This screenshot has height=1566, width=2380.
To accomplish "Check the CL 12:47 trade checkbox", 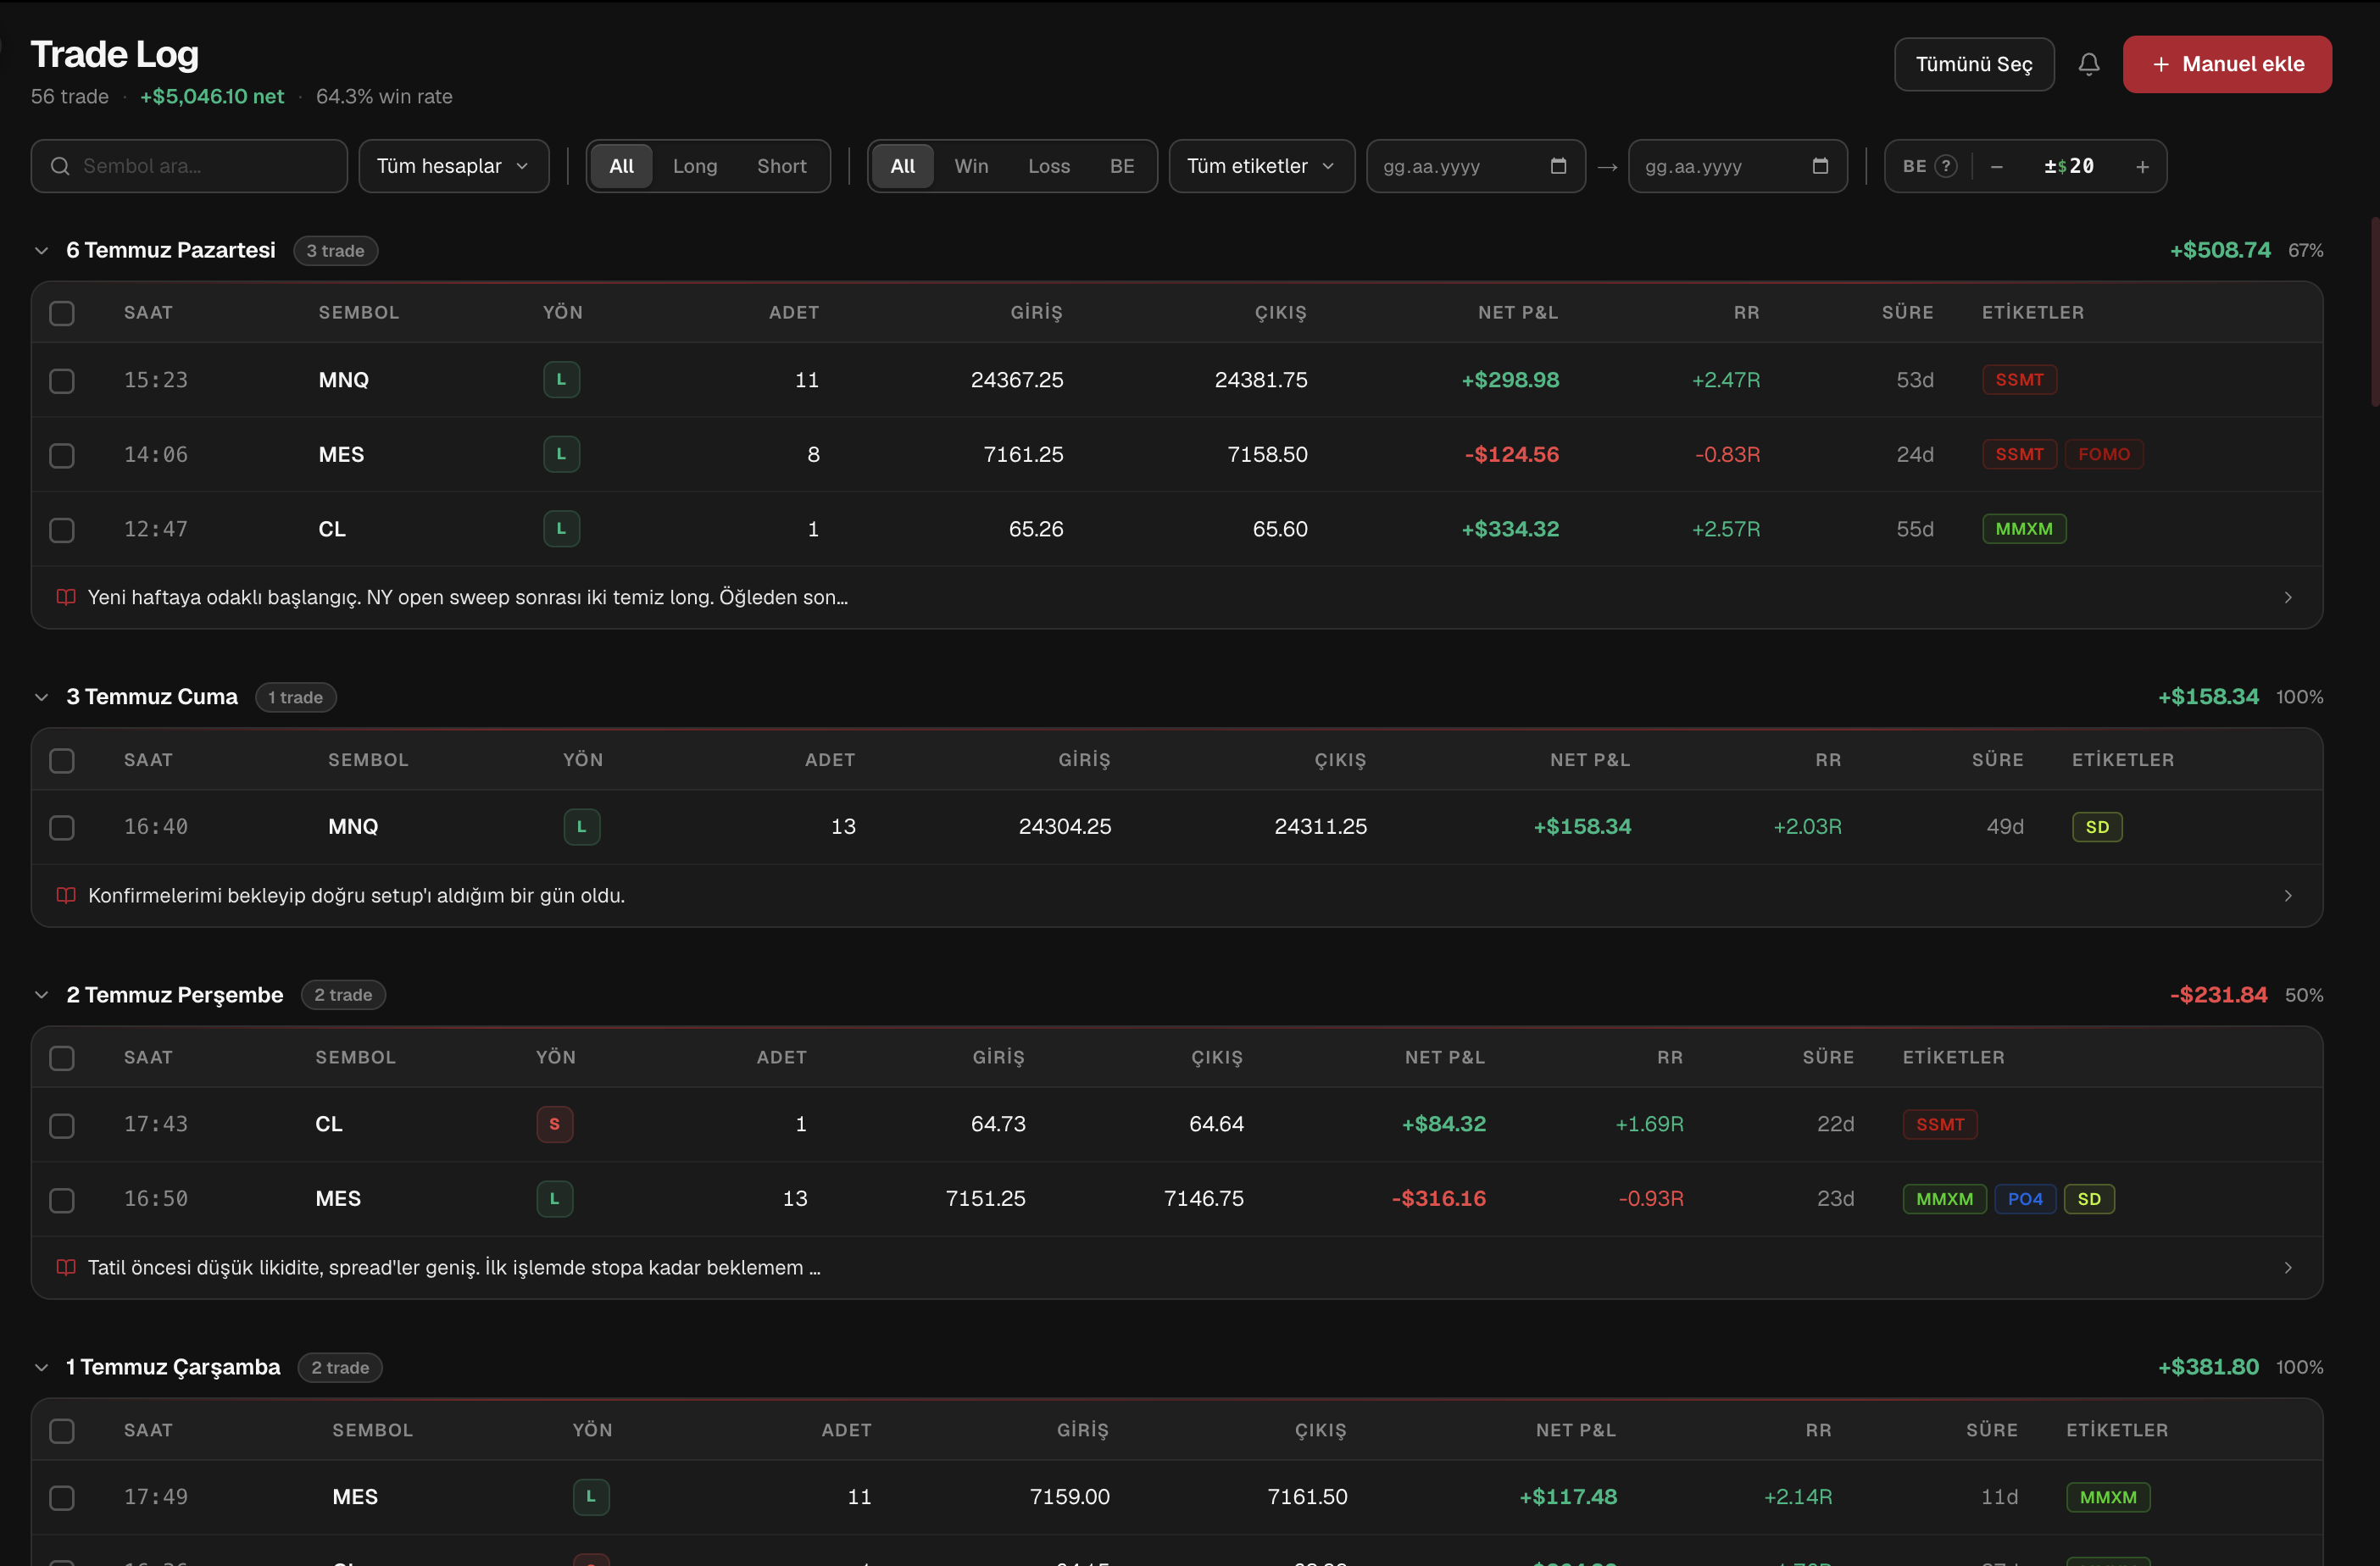I will pos(62,530).
